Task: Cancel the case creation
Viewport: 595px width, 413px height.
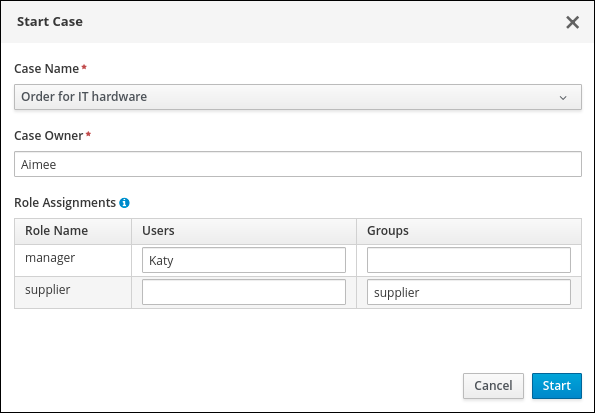Action: pos(493,386)
